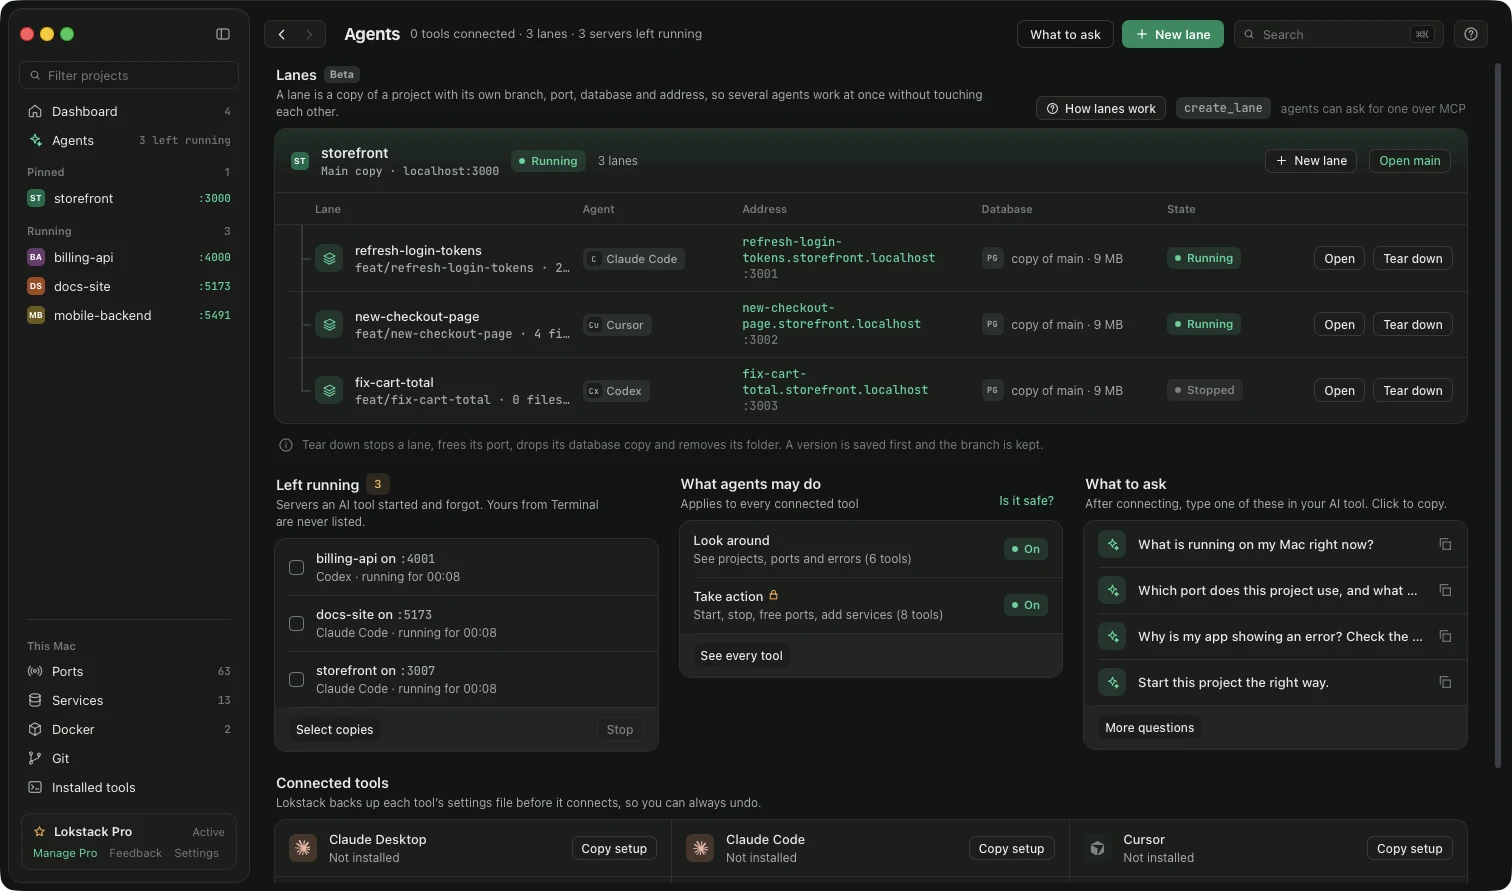
Task: Click the Claude Desktop logo icon
Action: click(x=303, y=848)
